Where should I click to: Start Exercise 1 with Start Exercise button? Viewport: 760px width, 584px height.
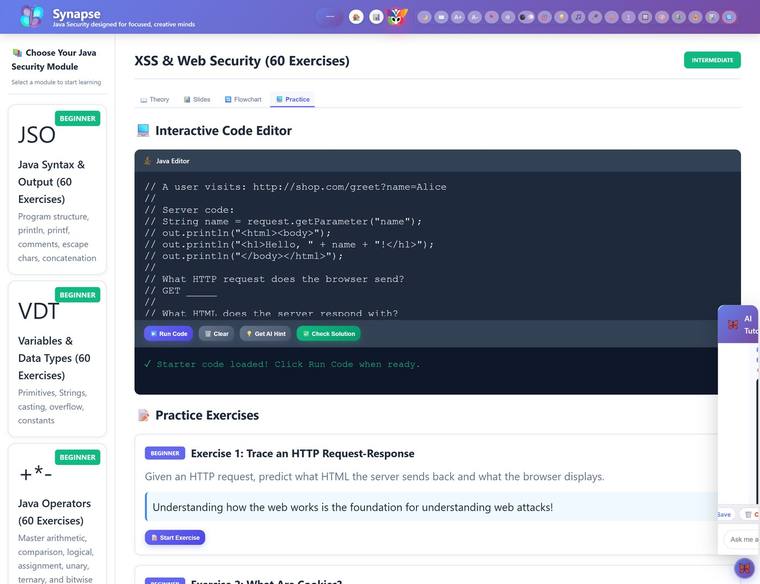[175, 537]
